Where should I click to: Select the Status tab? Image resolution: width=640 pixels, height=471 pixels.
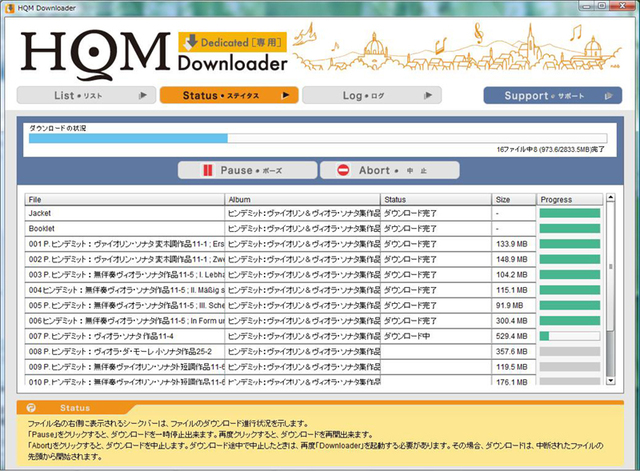[x=229, y=95]
